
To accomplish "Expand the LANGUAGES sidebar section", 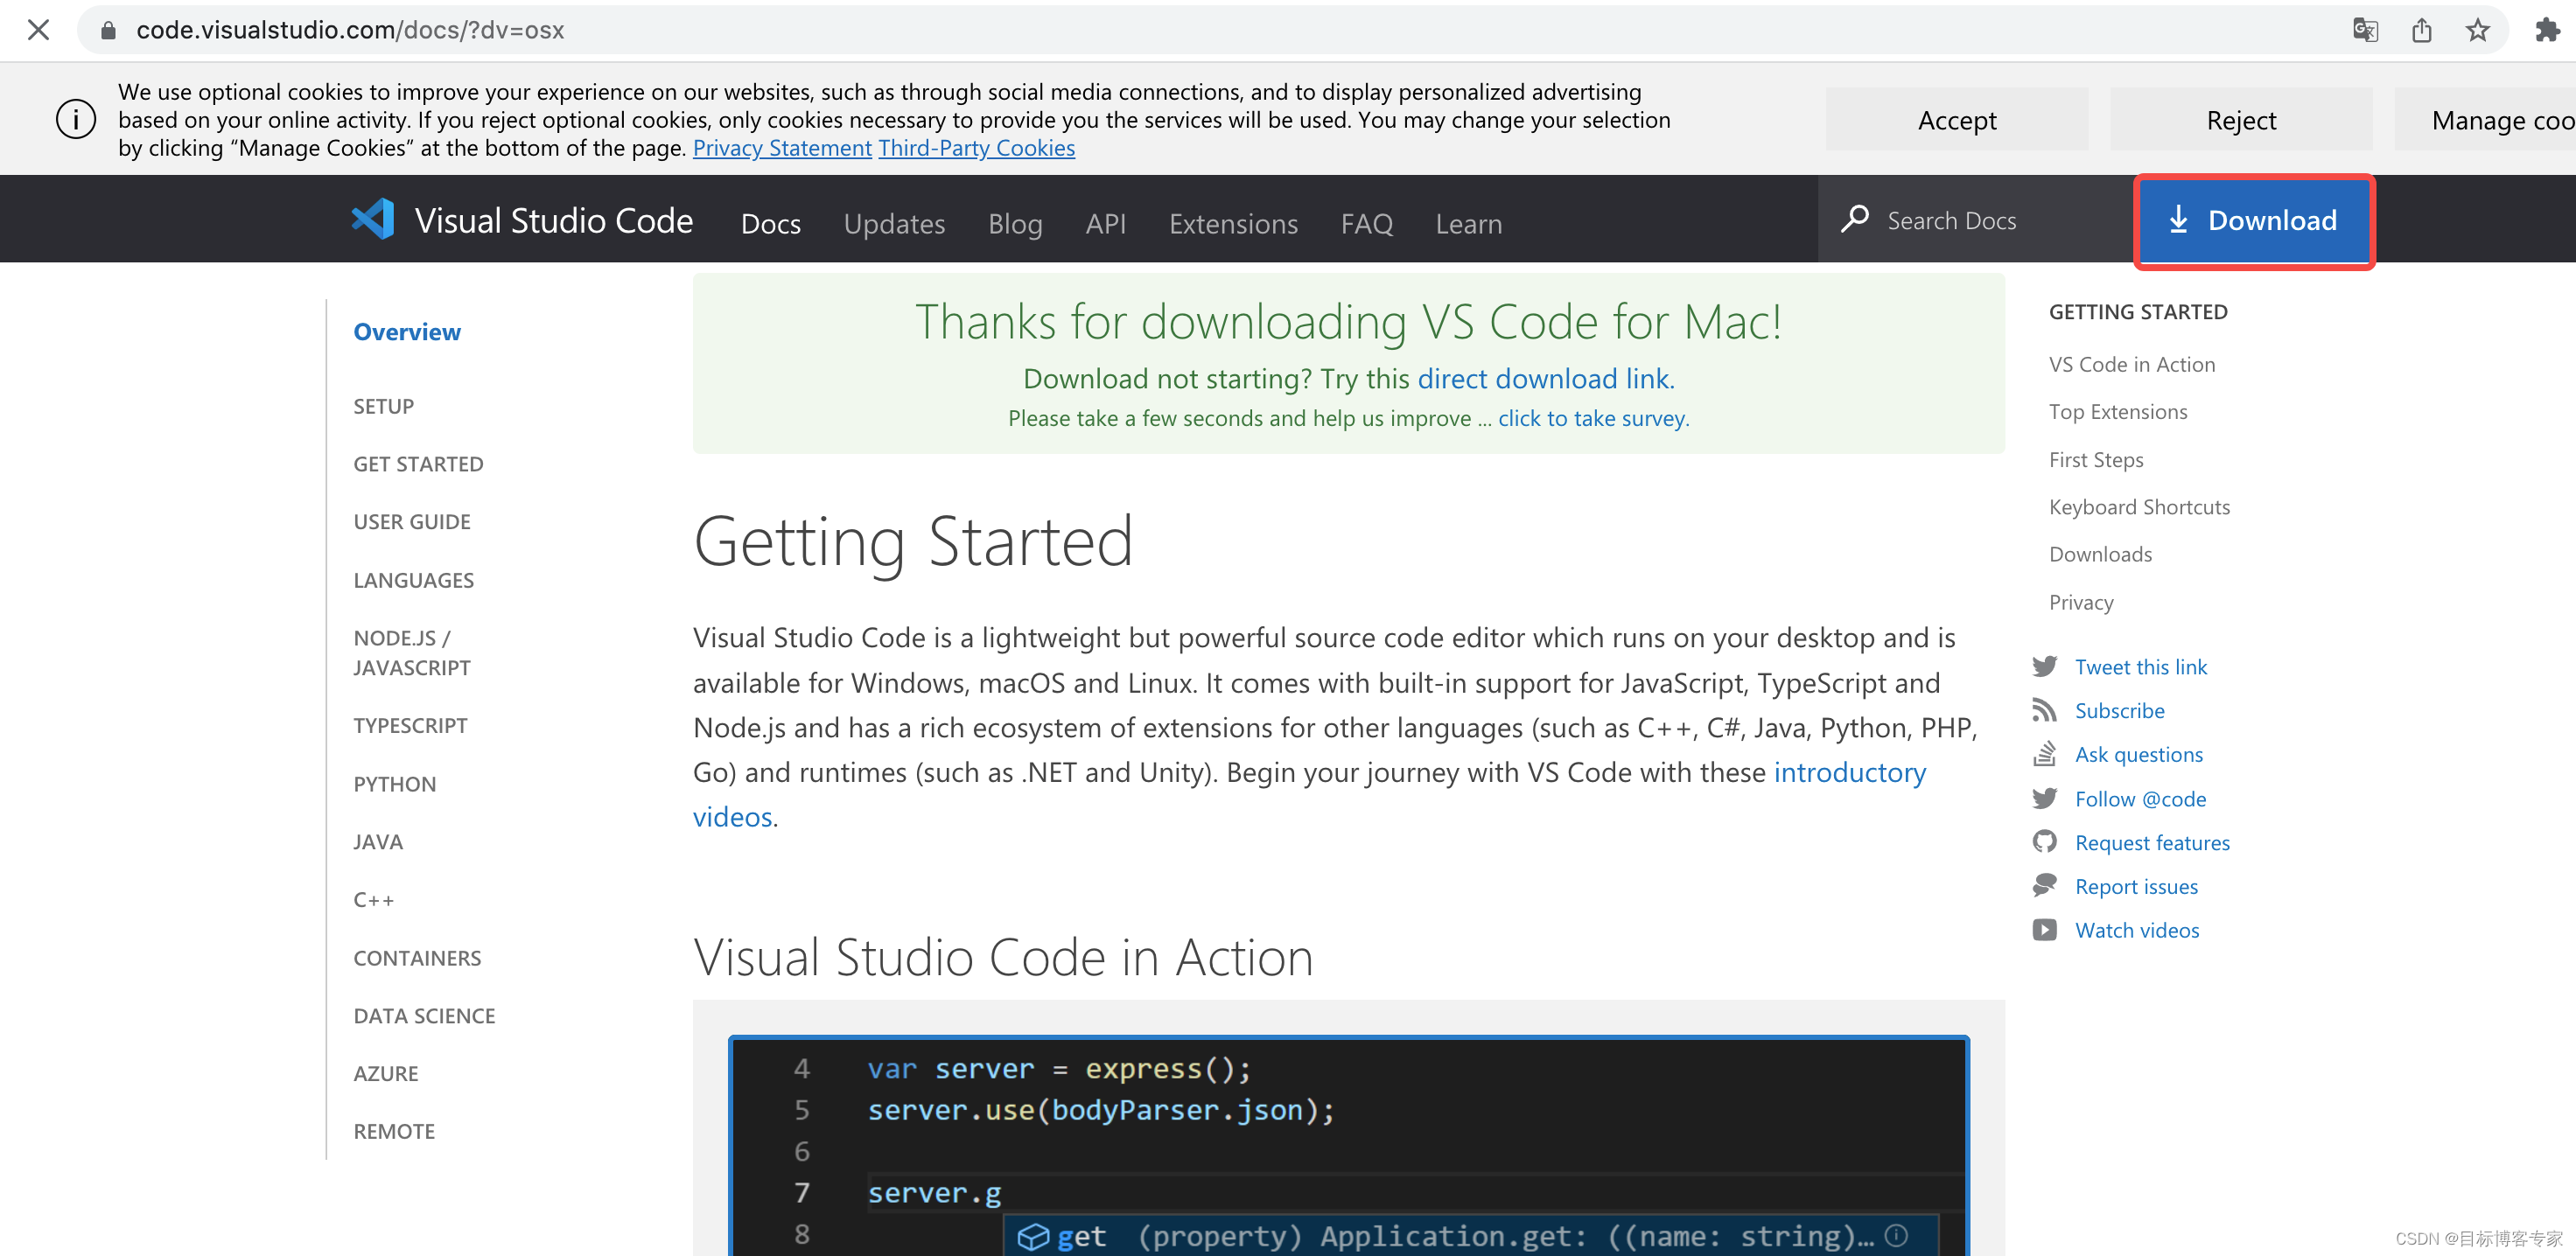I will (413, 580).
